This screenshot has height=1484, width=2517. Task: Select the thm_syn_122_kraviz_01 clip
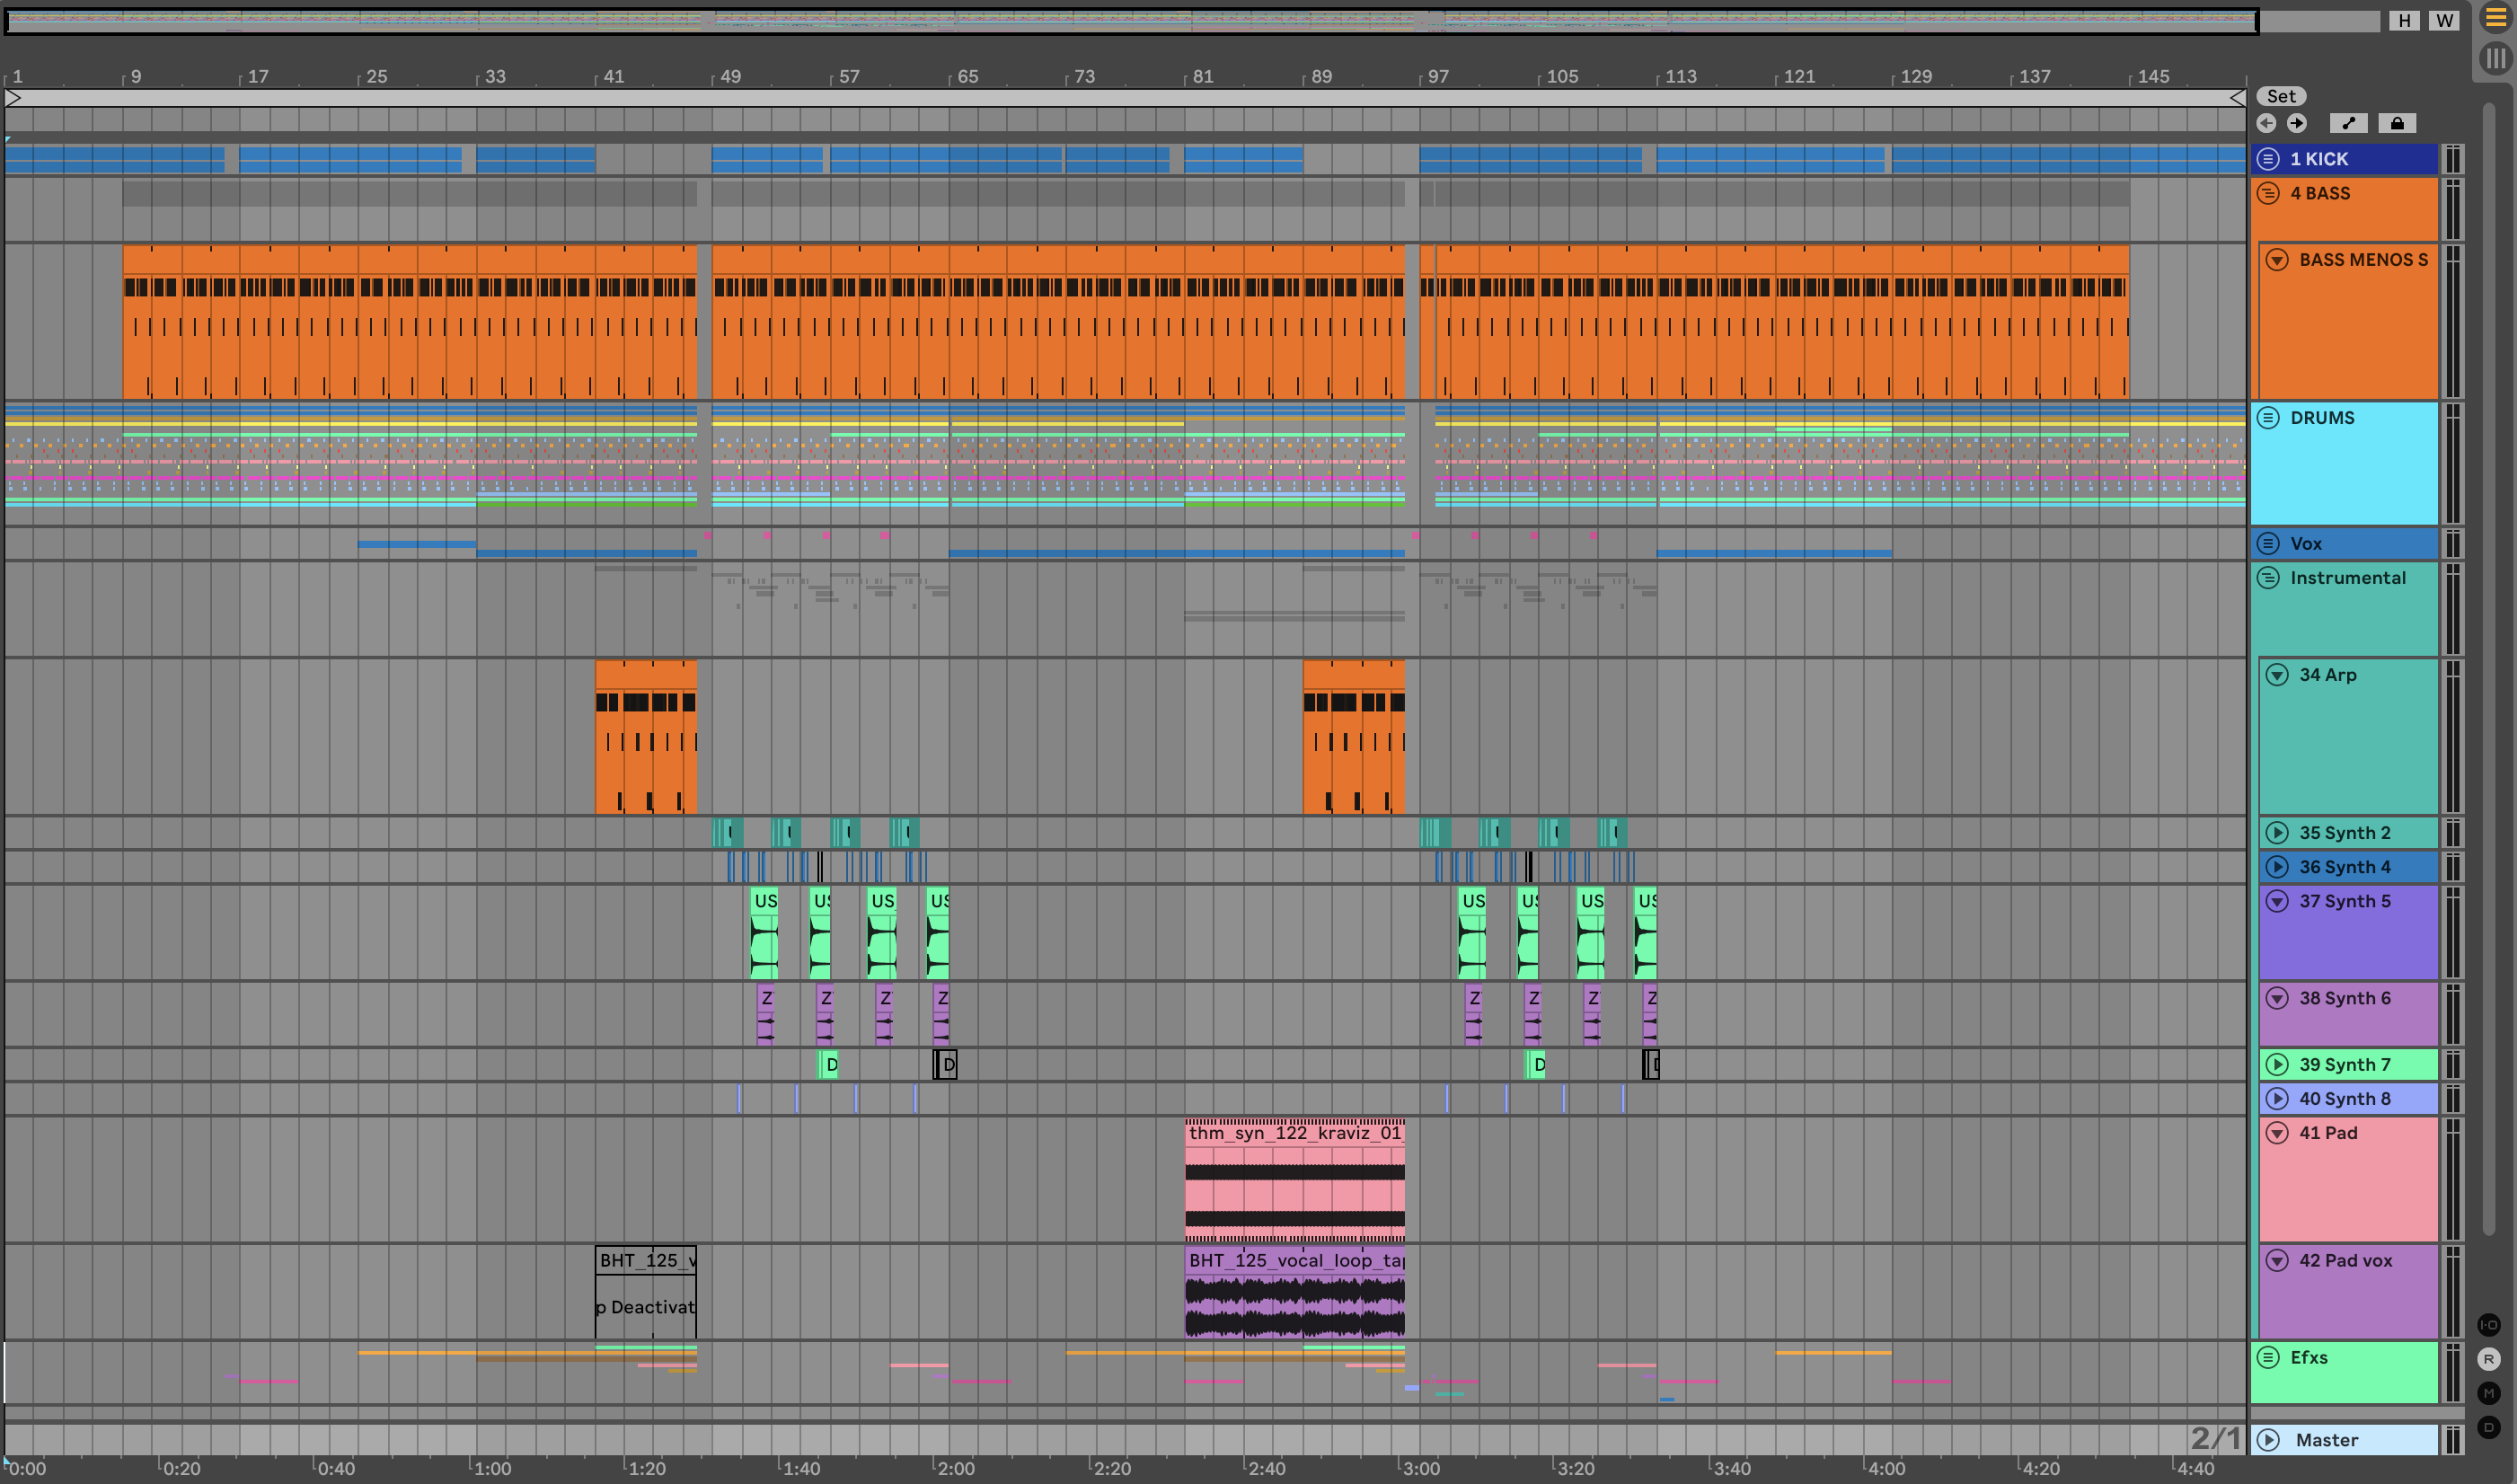pos(1294,1133)
